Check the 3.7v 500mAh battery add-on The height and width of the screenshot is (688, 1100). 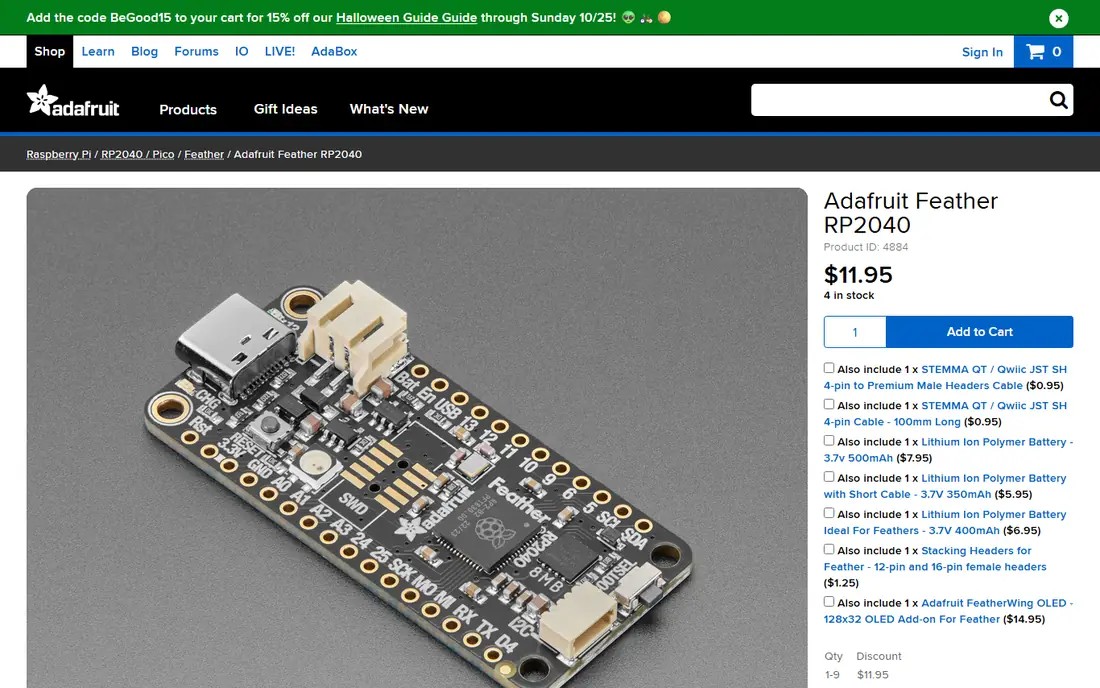coord(829,441)
